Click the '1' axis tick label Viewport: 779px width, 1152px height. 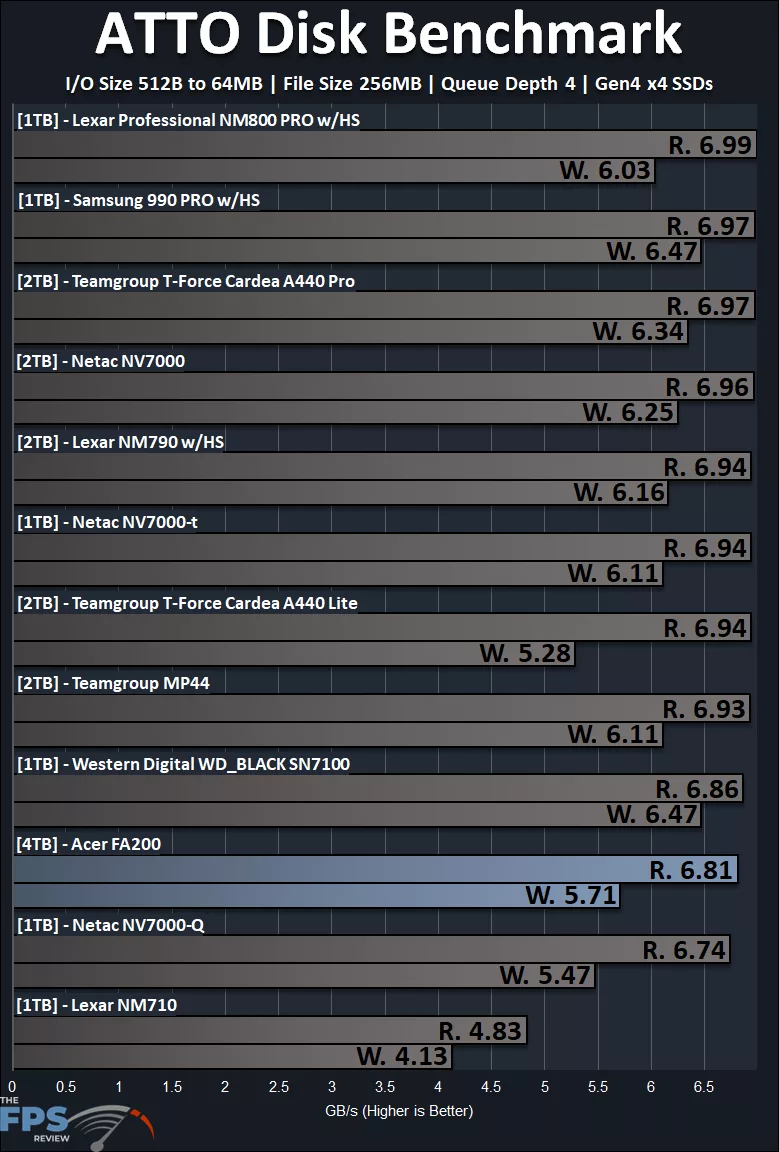tap(119, 1087)
